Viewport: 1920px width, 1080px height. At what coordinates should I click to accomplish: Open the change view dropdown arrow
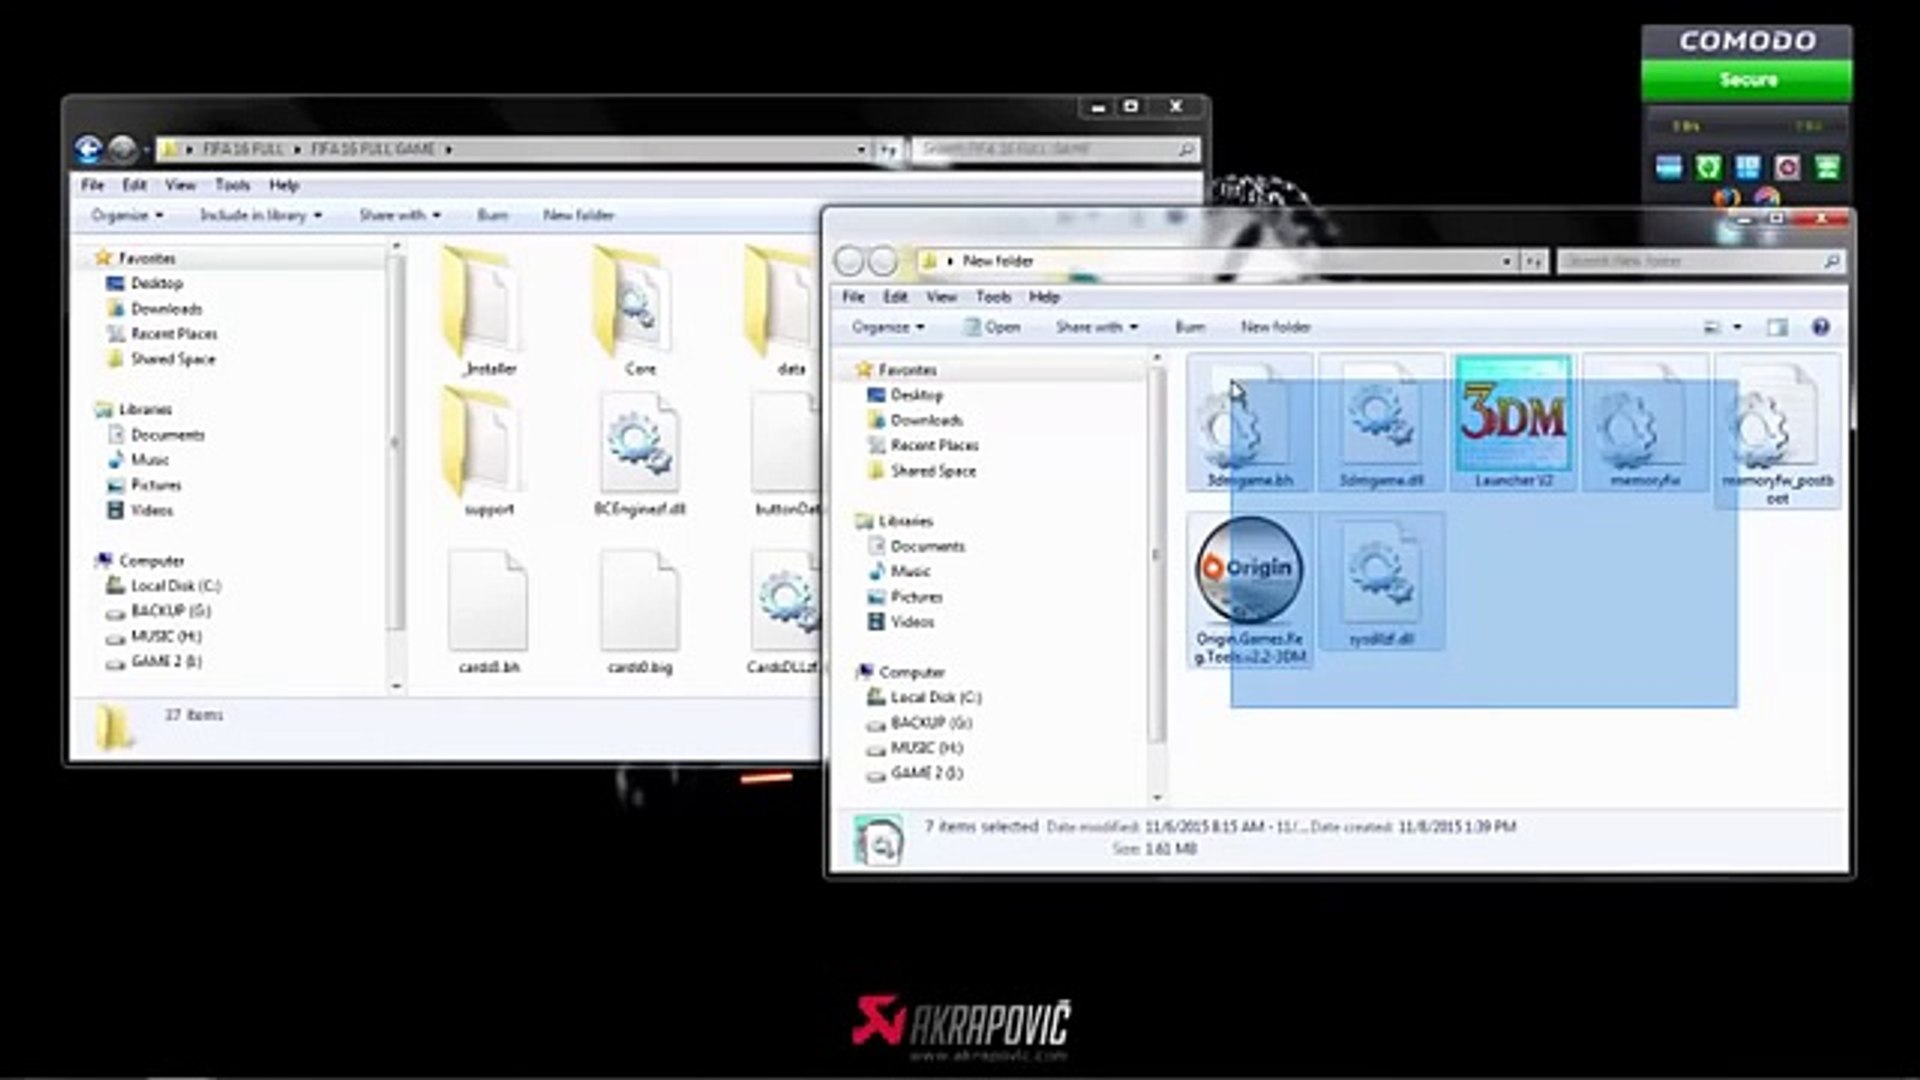coord(1737,327)
